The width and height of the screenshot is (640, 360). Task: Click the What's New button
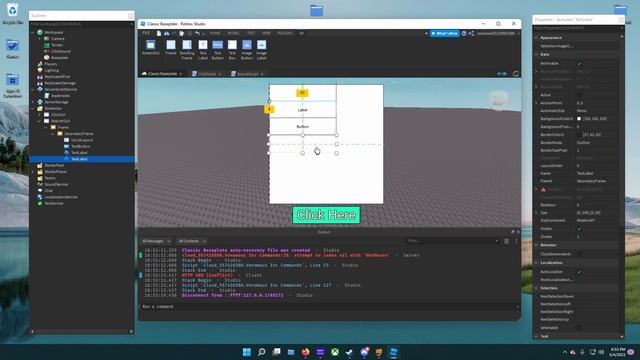coord(444,33)
